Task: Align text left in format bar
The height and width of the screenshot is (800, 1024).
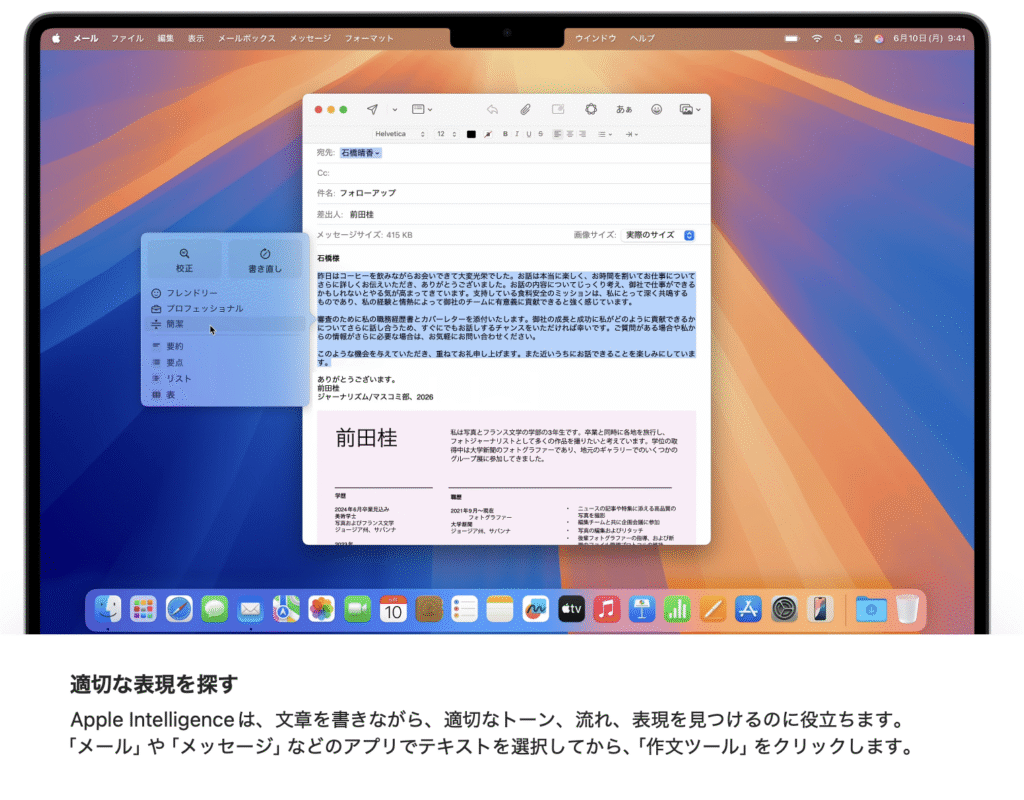Action: point(557,134)
